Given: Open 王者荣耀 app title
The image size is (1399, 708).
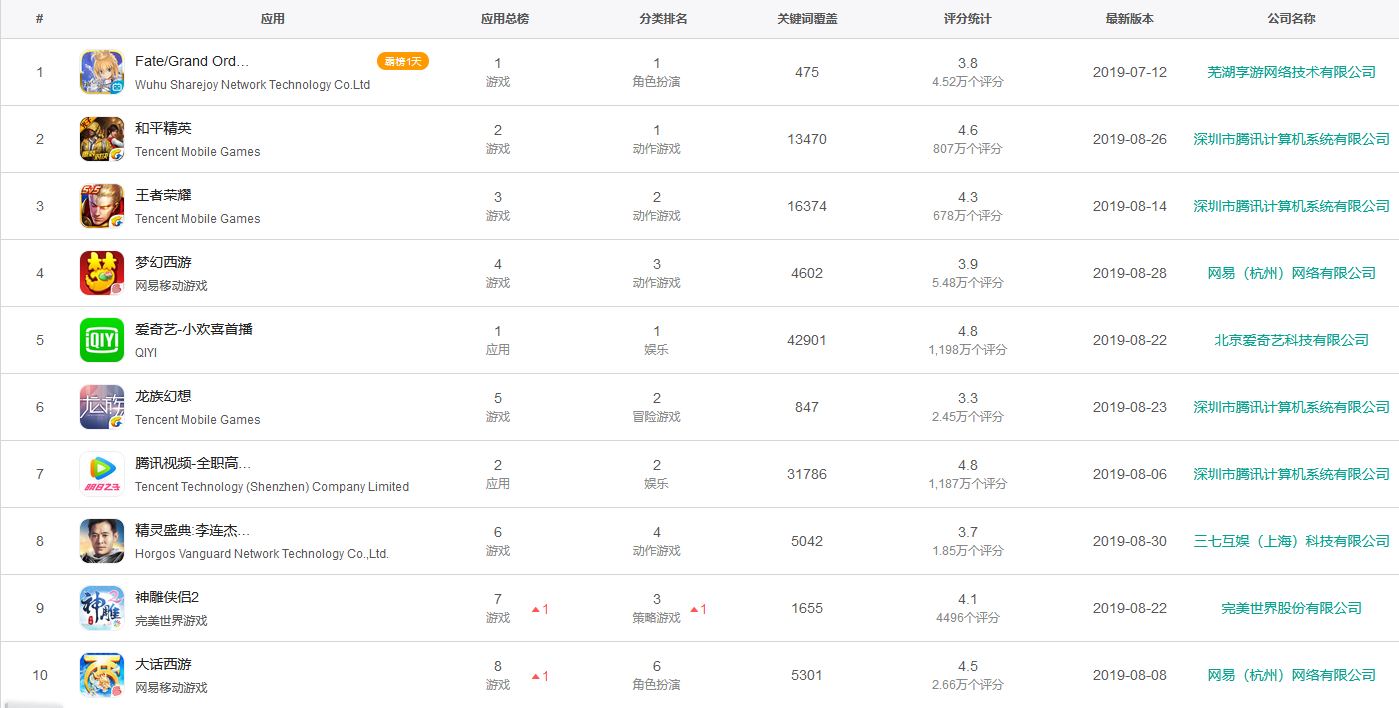Looking at the screenshot, I should (x=163, y=195).
